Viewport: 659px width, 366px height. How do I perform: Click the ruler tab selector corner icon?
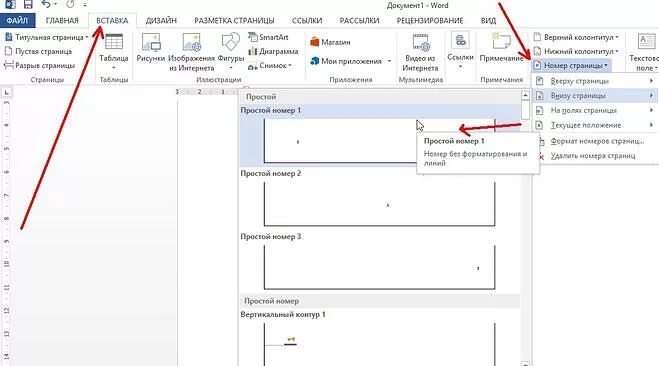pos(6,92)
